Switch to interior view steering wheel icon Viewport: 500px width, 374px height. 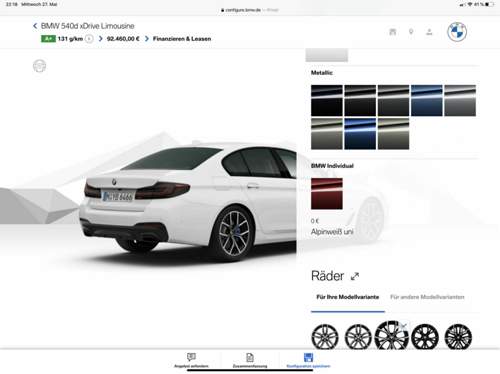(x=39, y=66)
